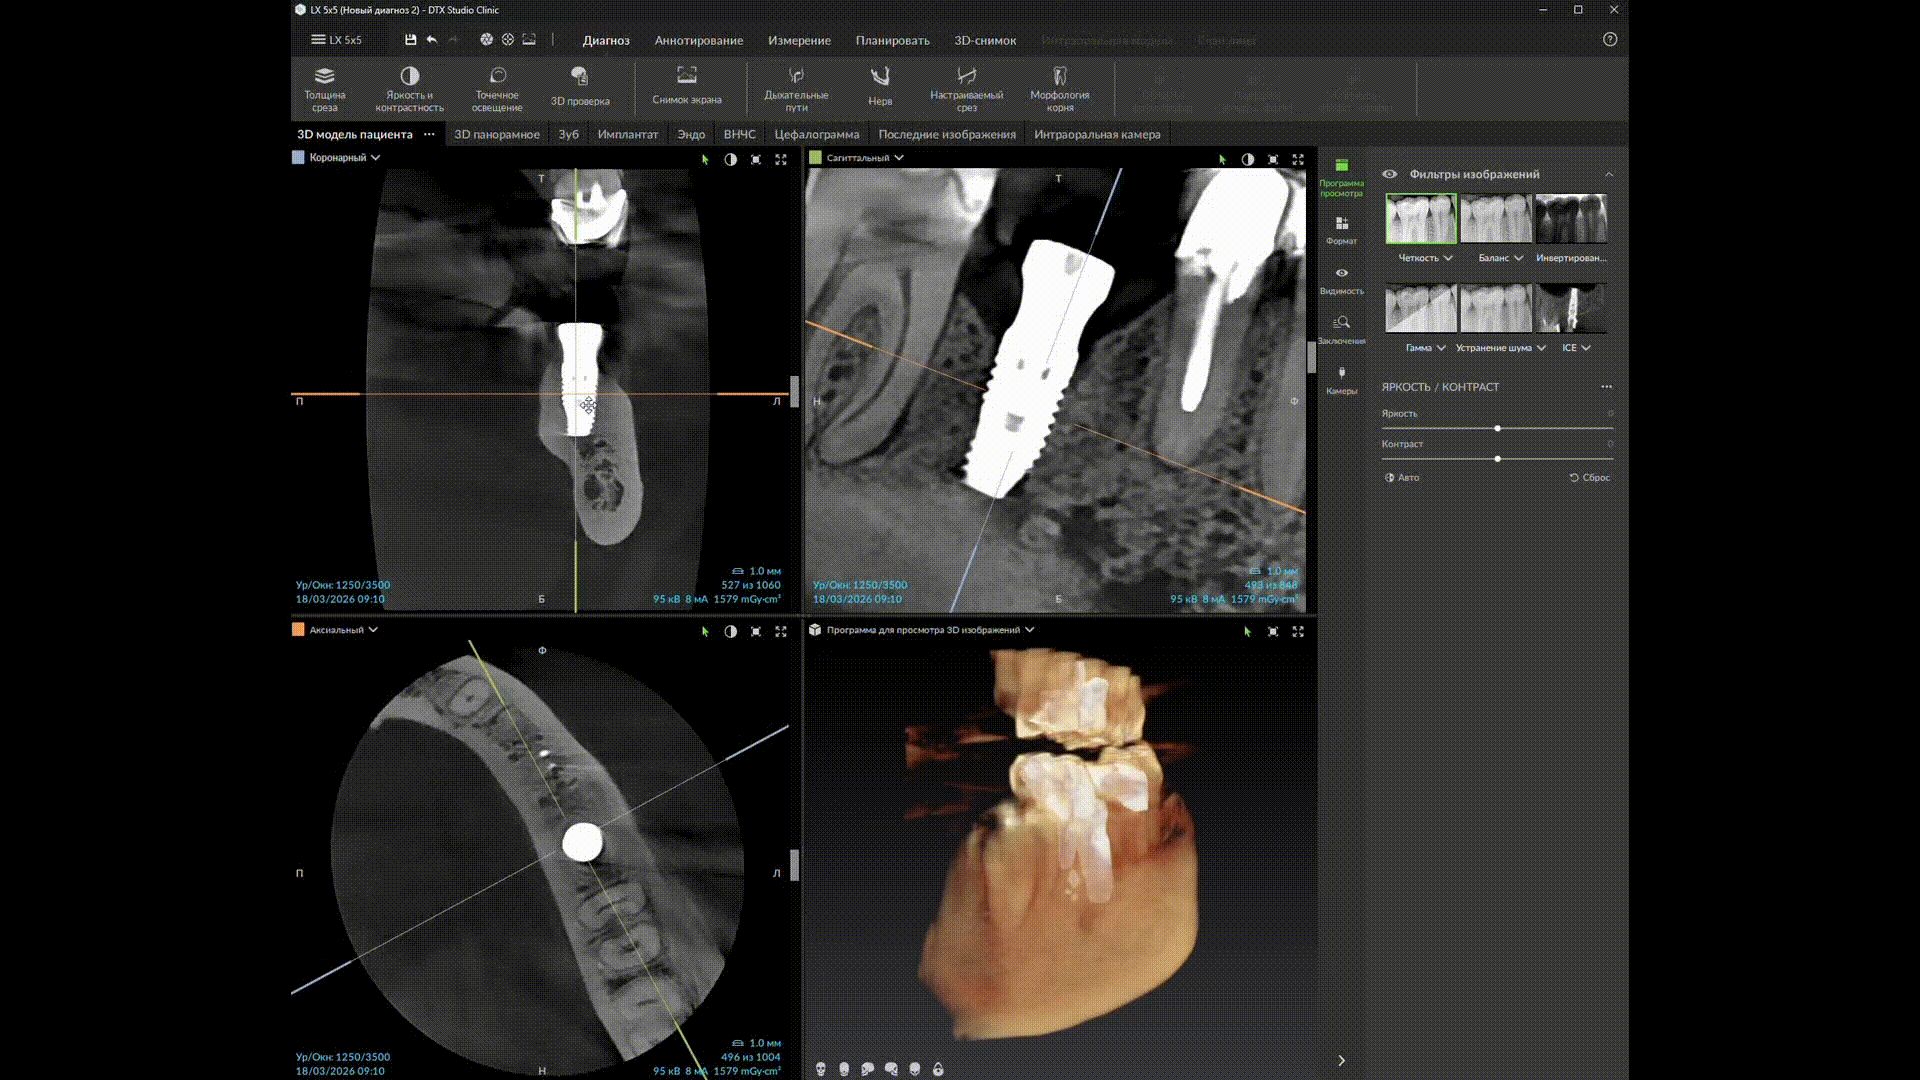
Task: Toggle brightness/contrast icon in the Сагиттальный viewport
Action: [1248, 159]
